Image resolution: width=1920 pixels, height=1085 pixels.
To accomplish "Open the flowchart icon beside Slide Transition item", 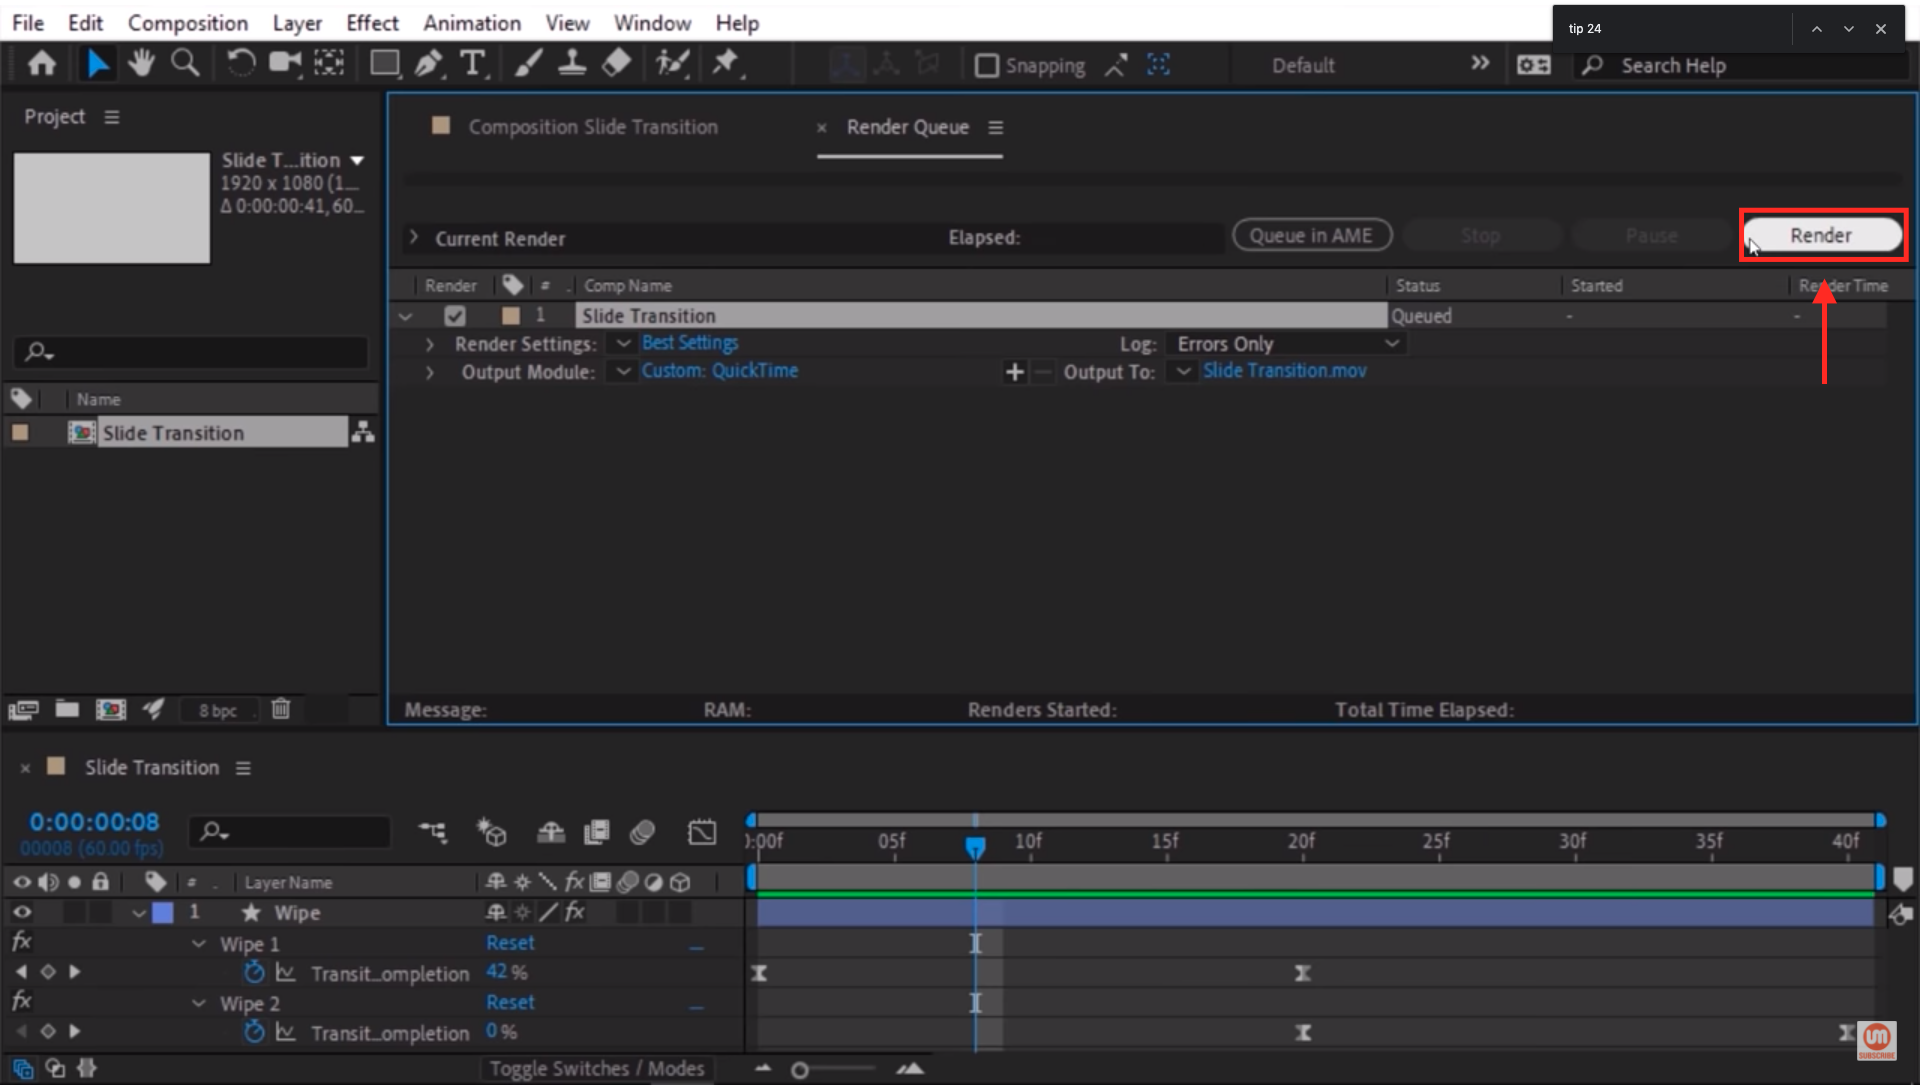I will (363, 432).
